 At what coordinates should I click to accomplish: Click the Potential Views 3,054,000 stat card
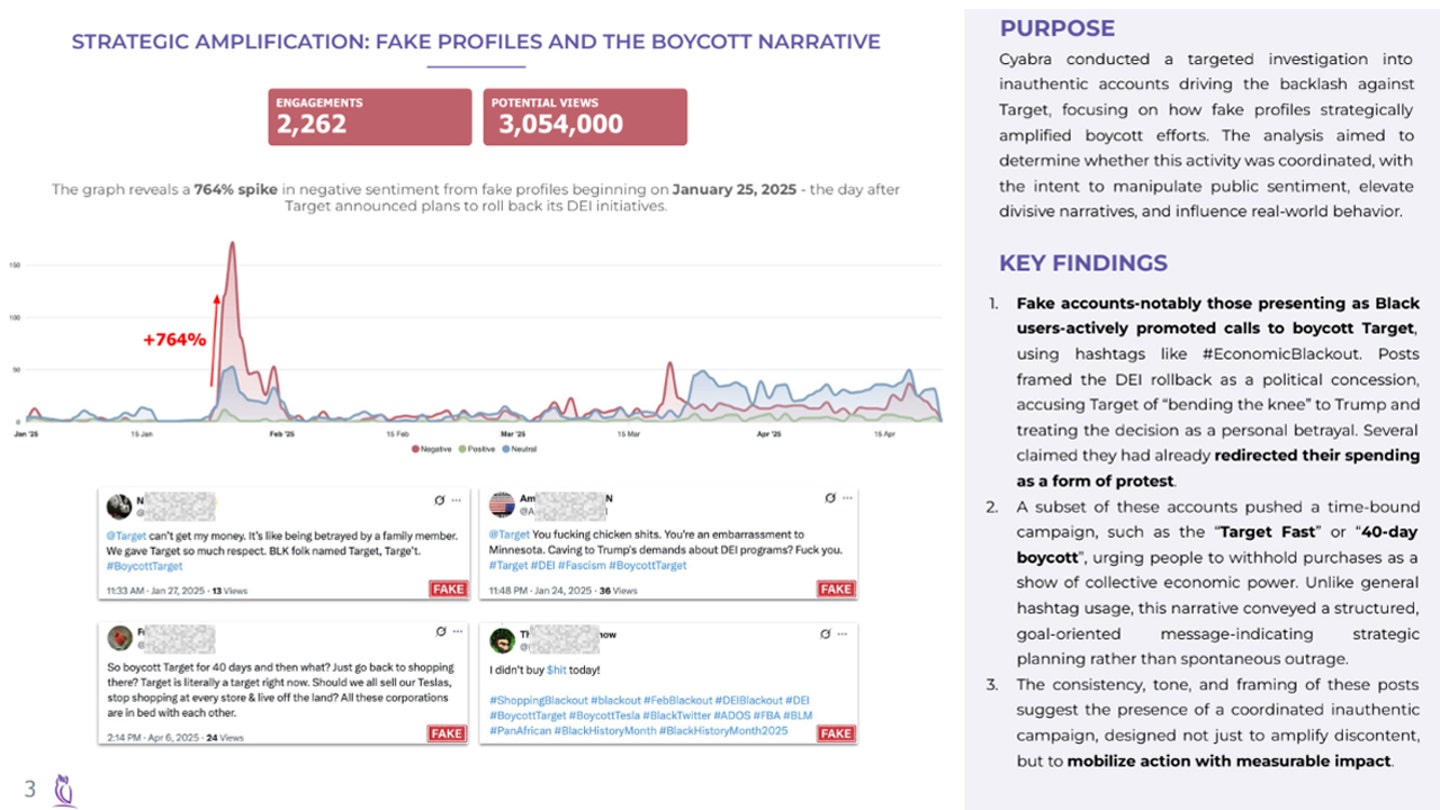click(585, 117)
